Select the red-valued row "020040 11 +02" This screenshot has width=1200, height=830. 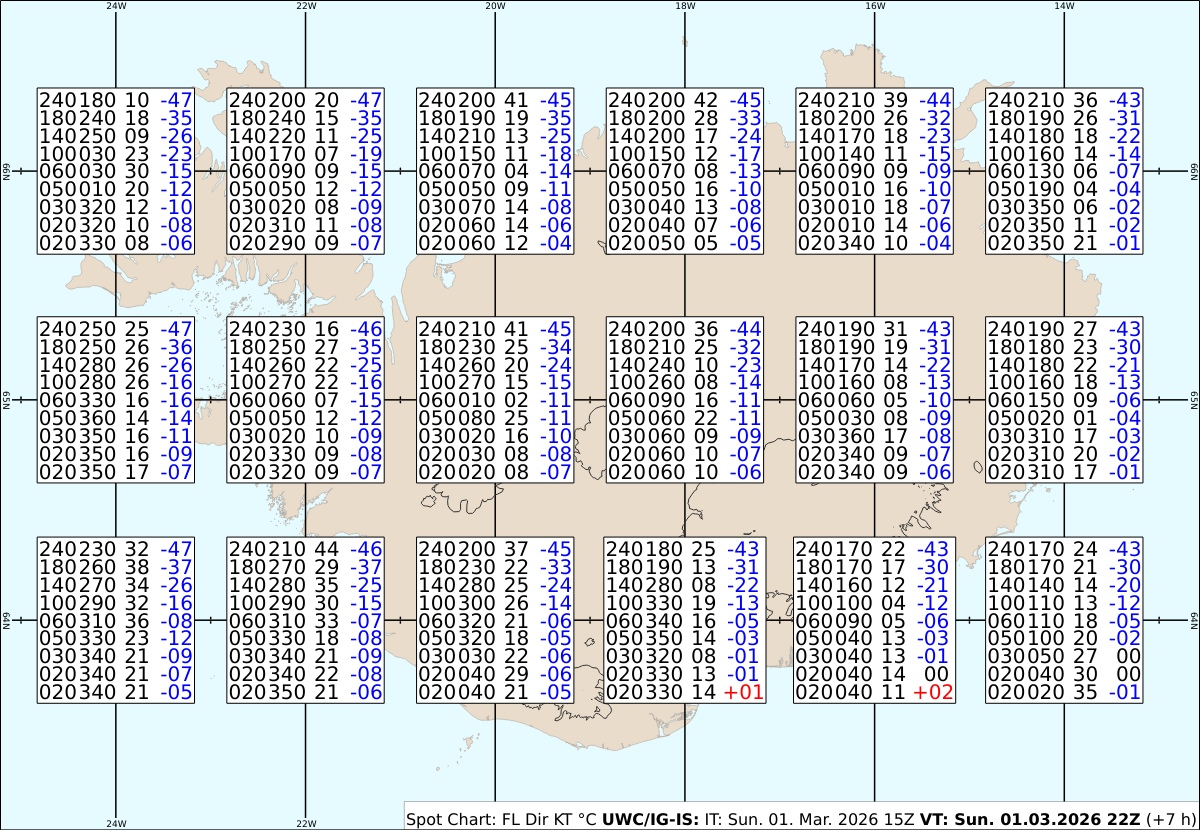coord(874,692)
